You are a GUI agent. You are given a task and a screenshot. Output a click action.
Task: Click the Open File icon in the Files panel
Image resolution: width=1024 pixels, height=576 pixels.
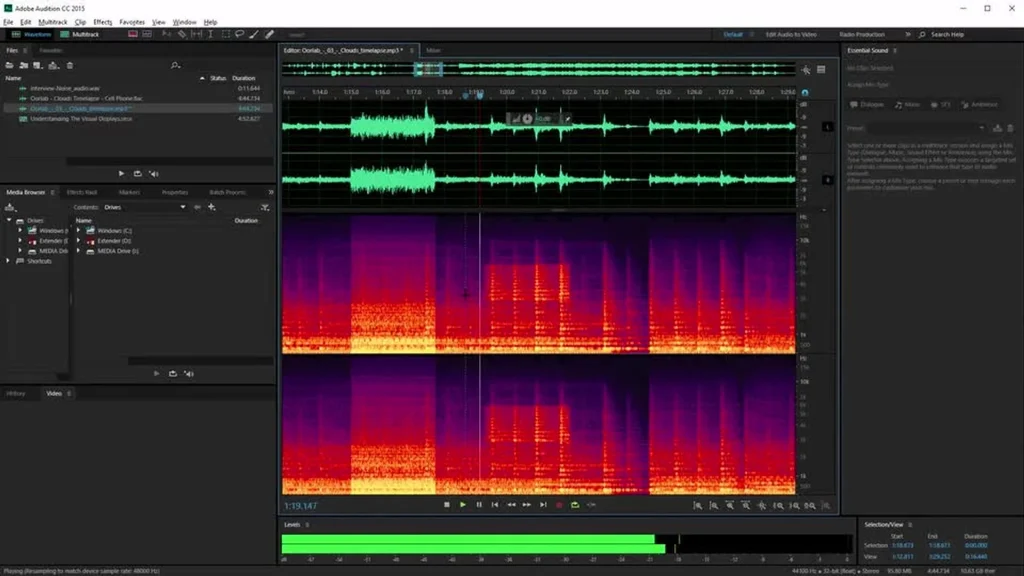[x=9, y=65]
